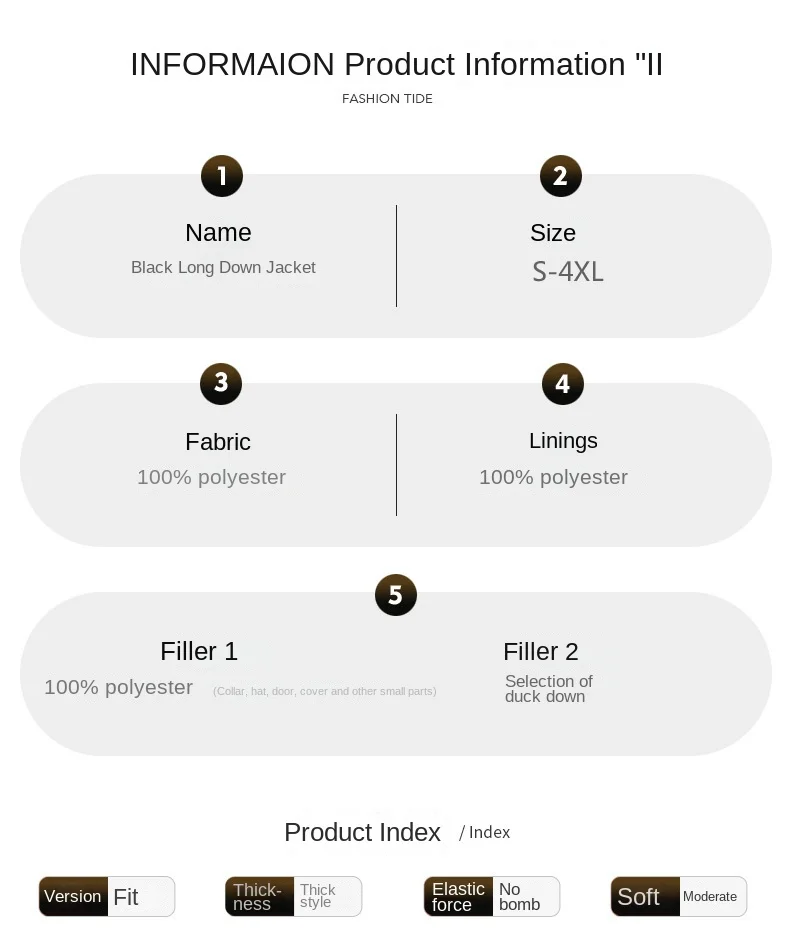
Task: Select the Thick style value
Action: [318, 896]
